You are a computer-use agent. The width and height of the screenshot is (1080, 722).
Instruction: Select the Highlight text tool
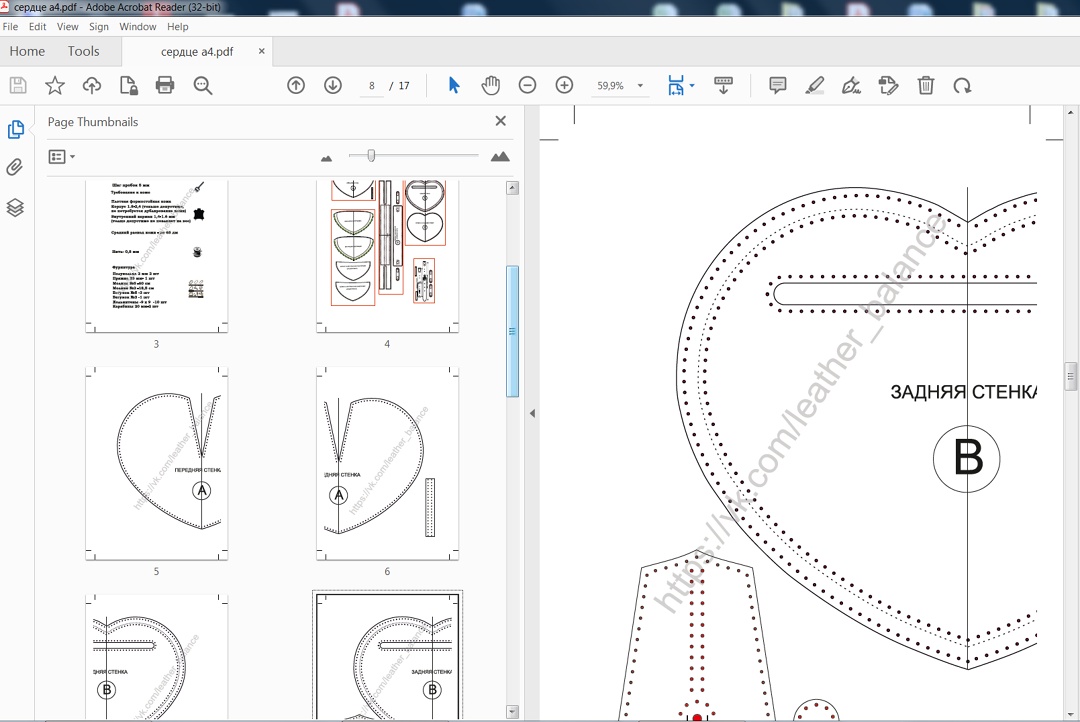coord(814,86)
